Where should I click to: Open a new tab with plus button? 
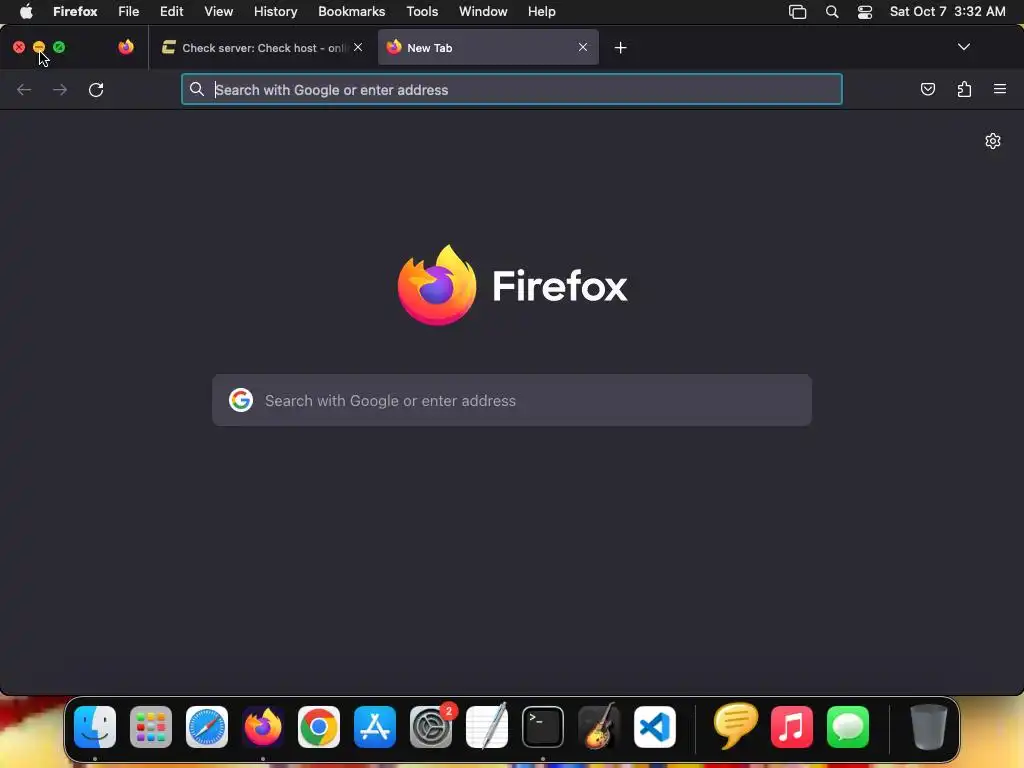(620, 48)
